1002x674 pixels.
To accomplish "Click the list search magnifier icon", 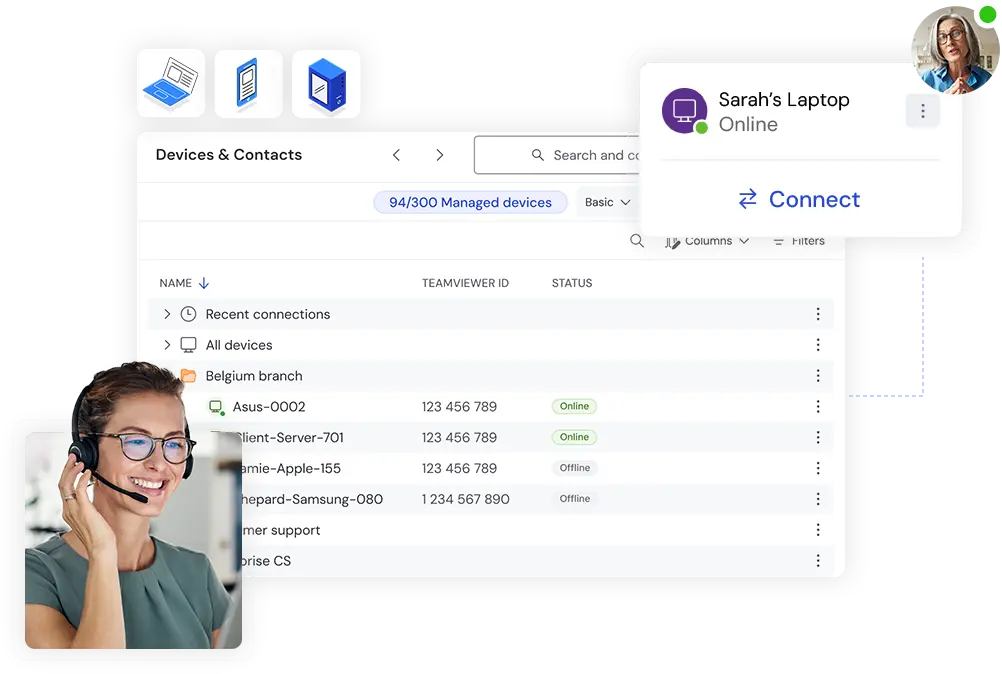I will [x=636, y=241].
